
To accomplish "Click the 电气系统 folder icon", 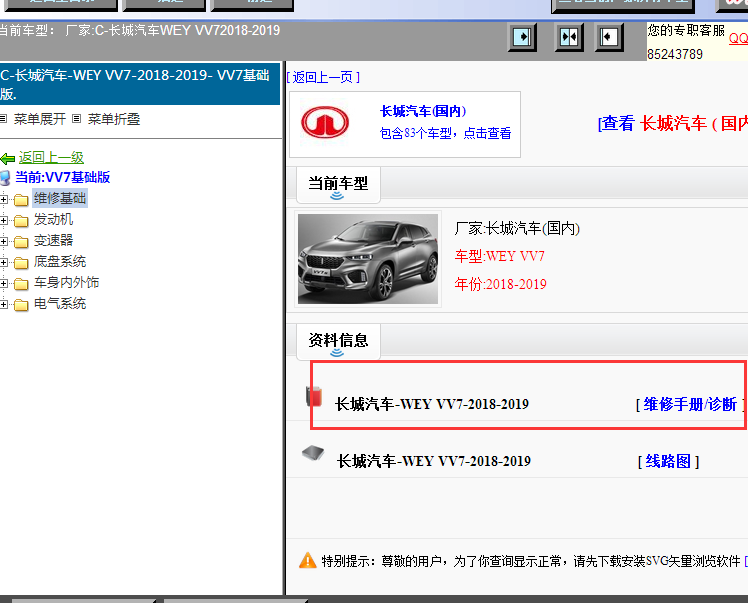I will [x=21, y=305].
